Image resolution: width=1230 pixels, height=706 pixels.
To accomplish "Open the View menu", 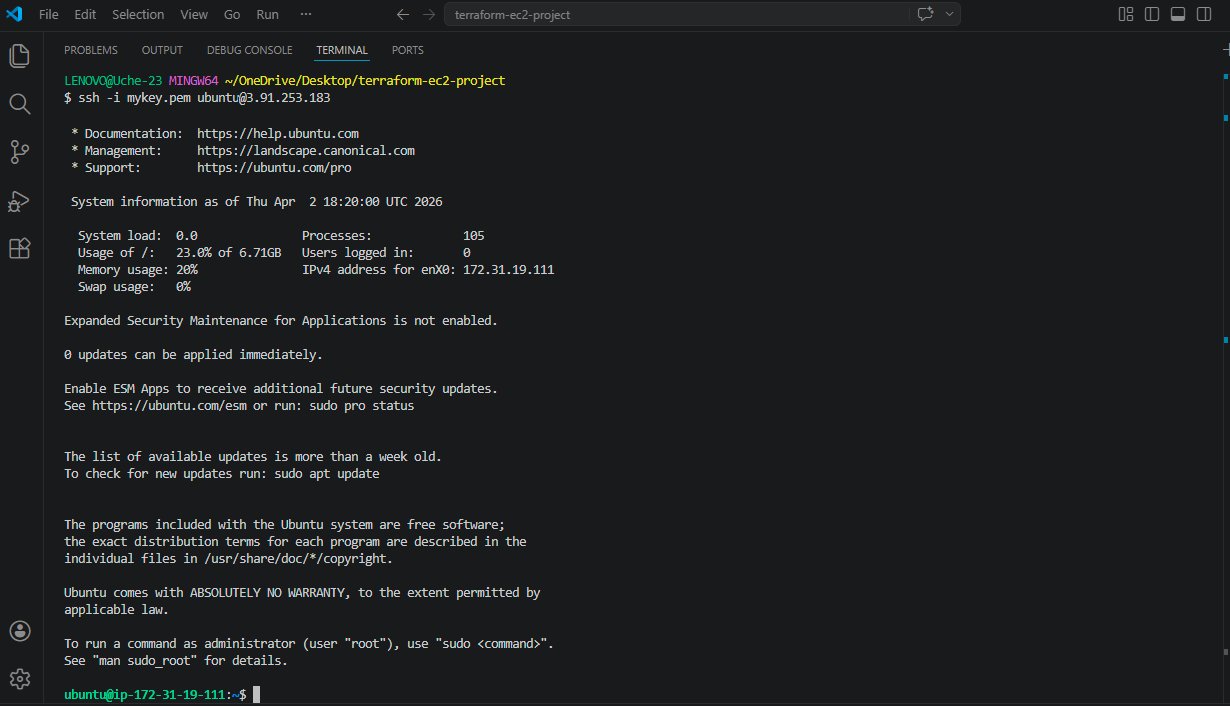I will tap(194, 14).
